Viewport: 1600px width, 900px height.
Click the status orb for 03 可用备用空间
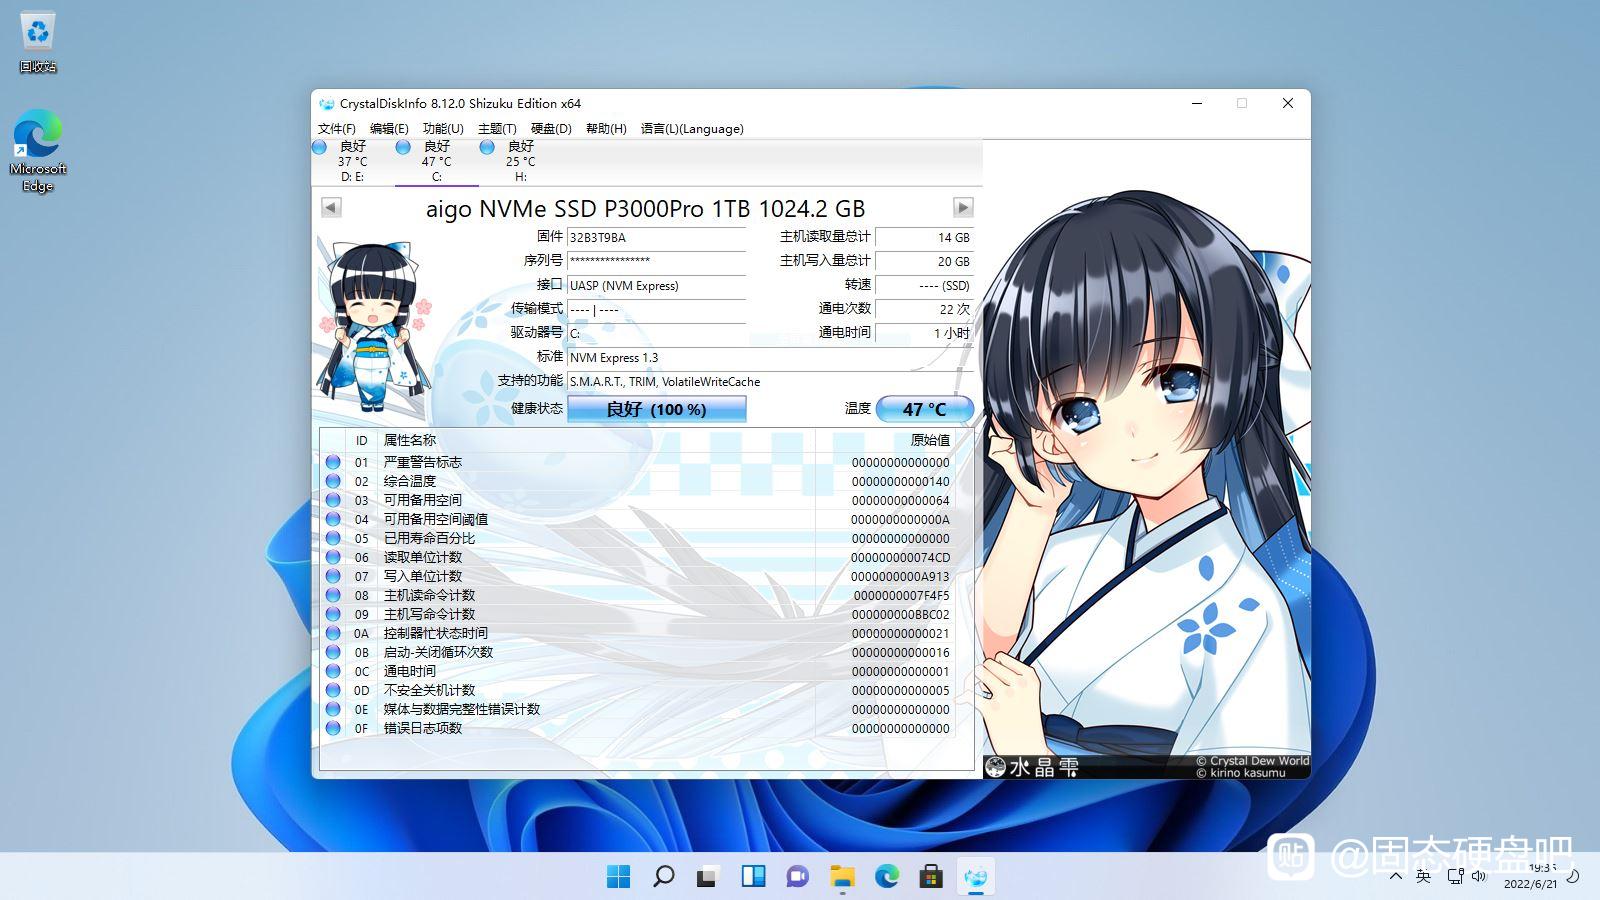[333, 500]
